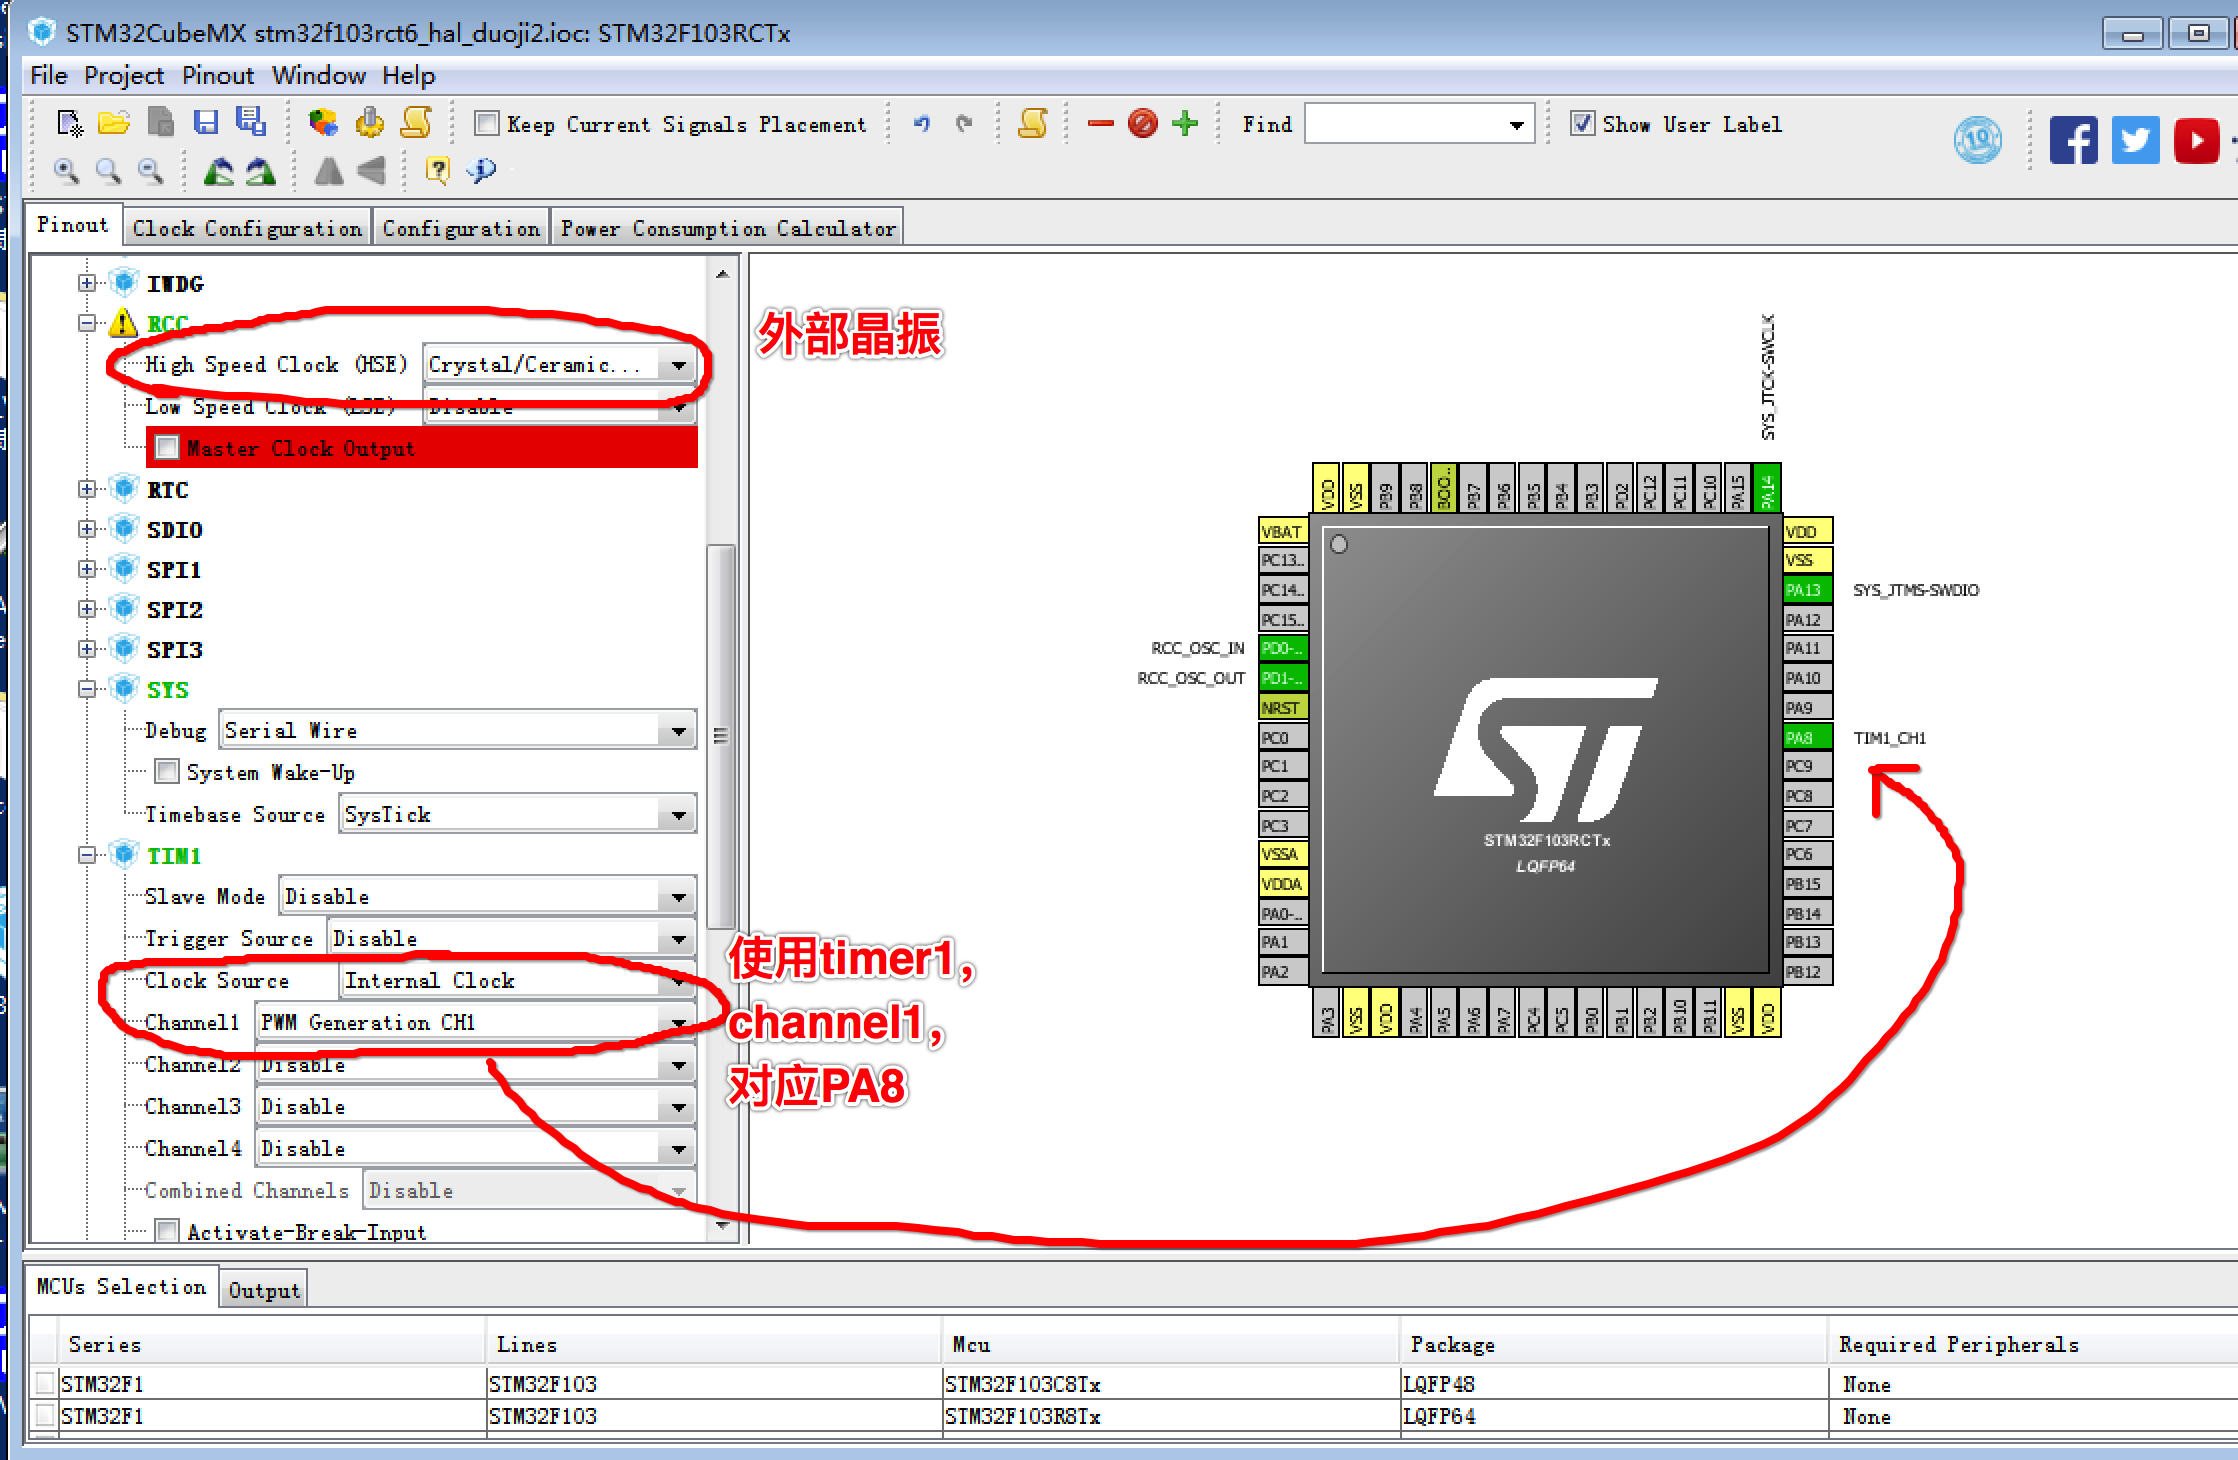
Task: Collapse the TIM1 tree node
Action: click(86, 855)
